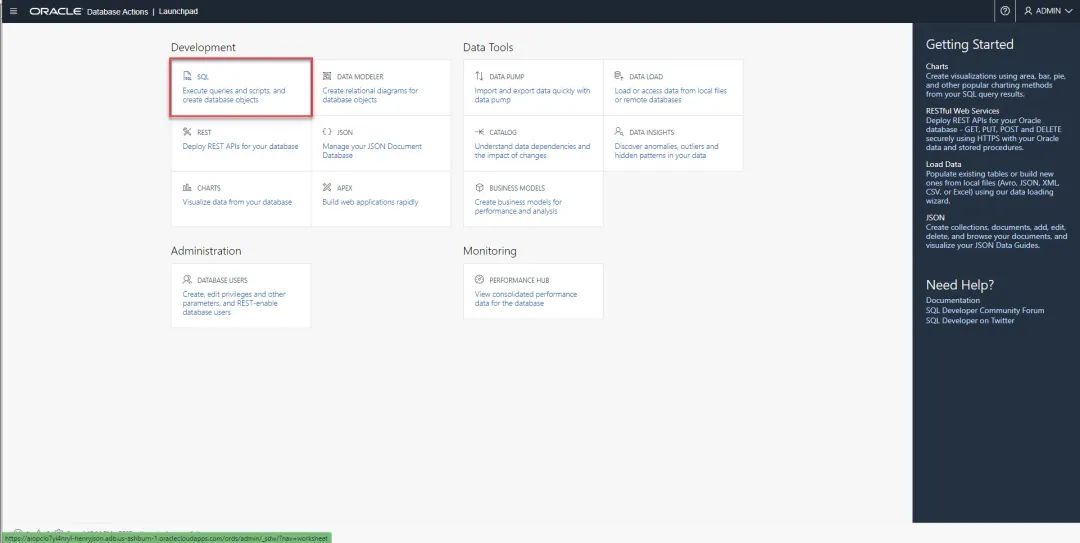Click the Charts heading in Getting Started

click(x=937, y=67)
